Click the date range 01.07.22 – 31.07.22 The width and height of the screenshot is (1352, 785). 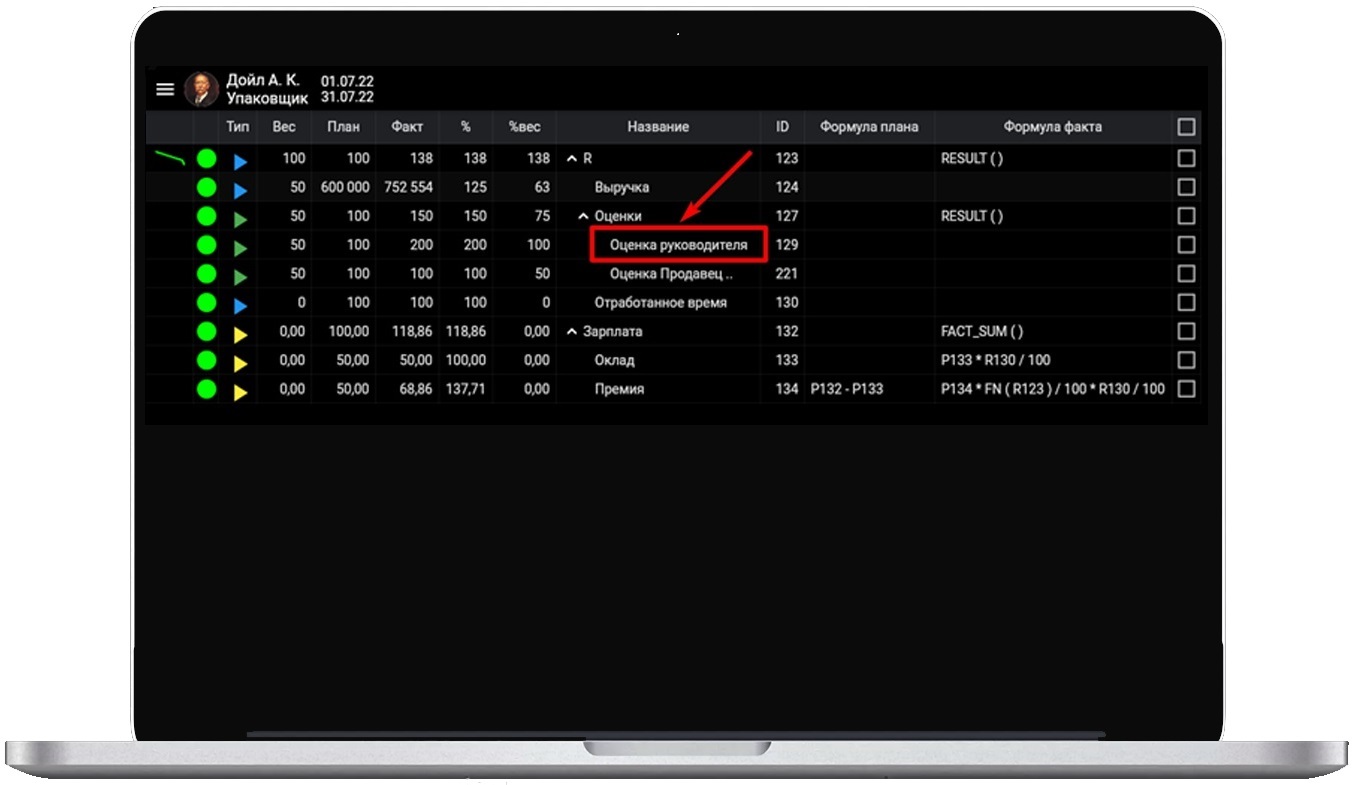coord(347,89)
